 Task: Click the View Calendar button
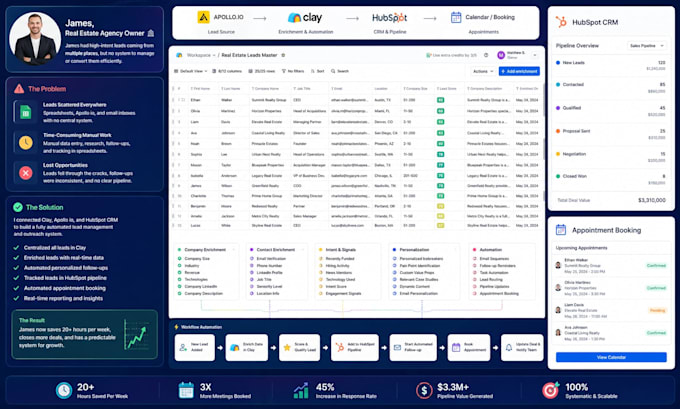click(611, 357)
